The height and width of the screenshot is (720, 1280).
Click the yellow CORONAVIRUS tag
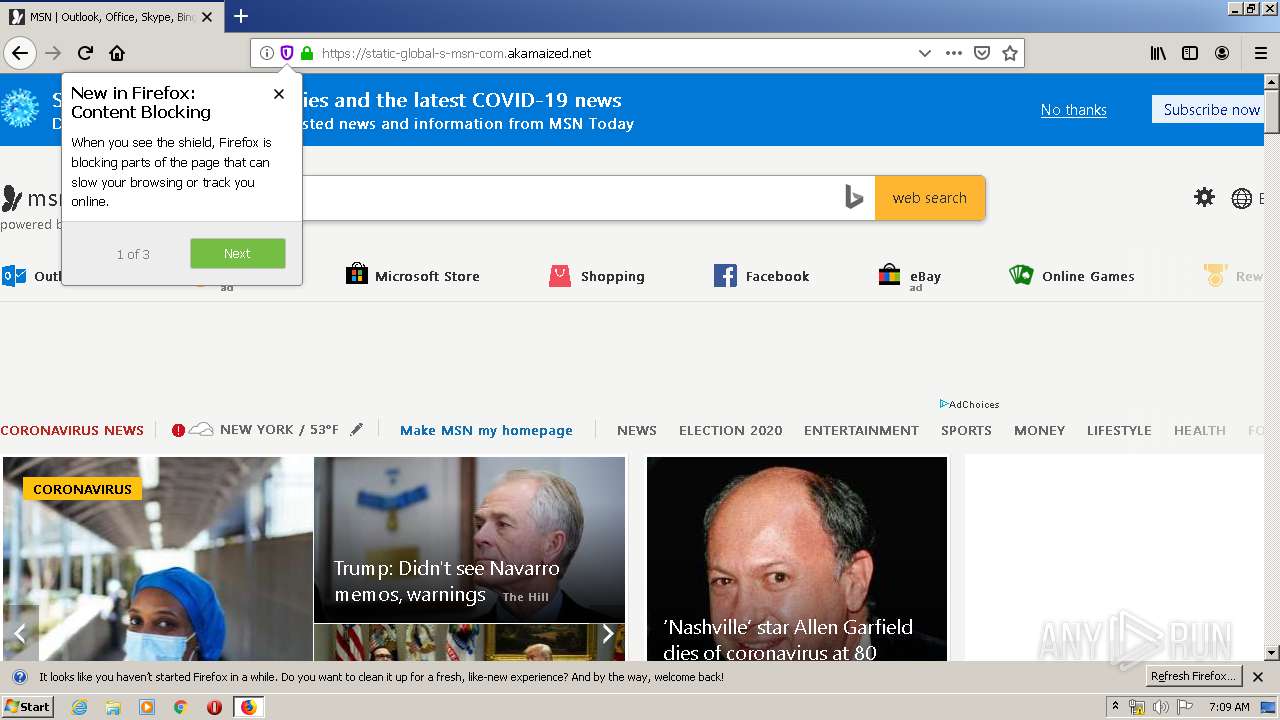(82, 489)
